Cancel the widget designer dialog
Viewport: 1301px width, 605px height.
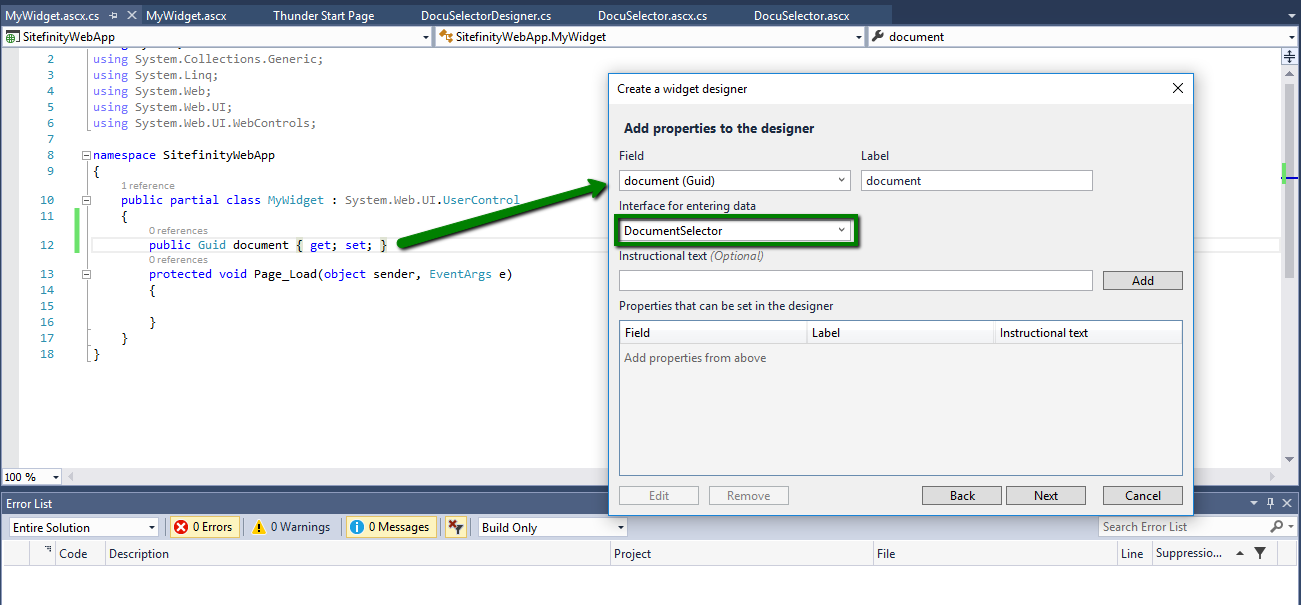coord(1143,495)
